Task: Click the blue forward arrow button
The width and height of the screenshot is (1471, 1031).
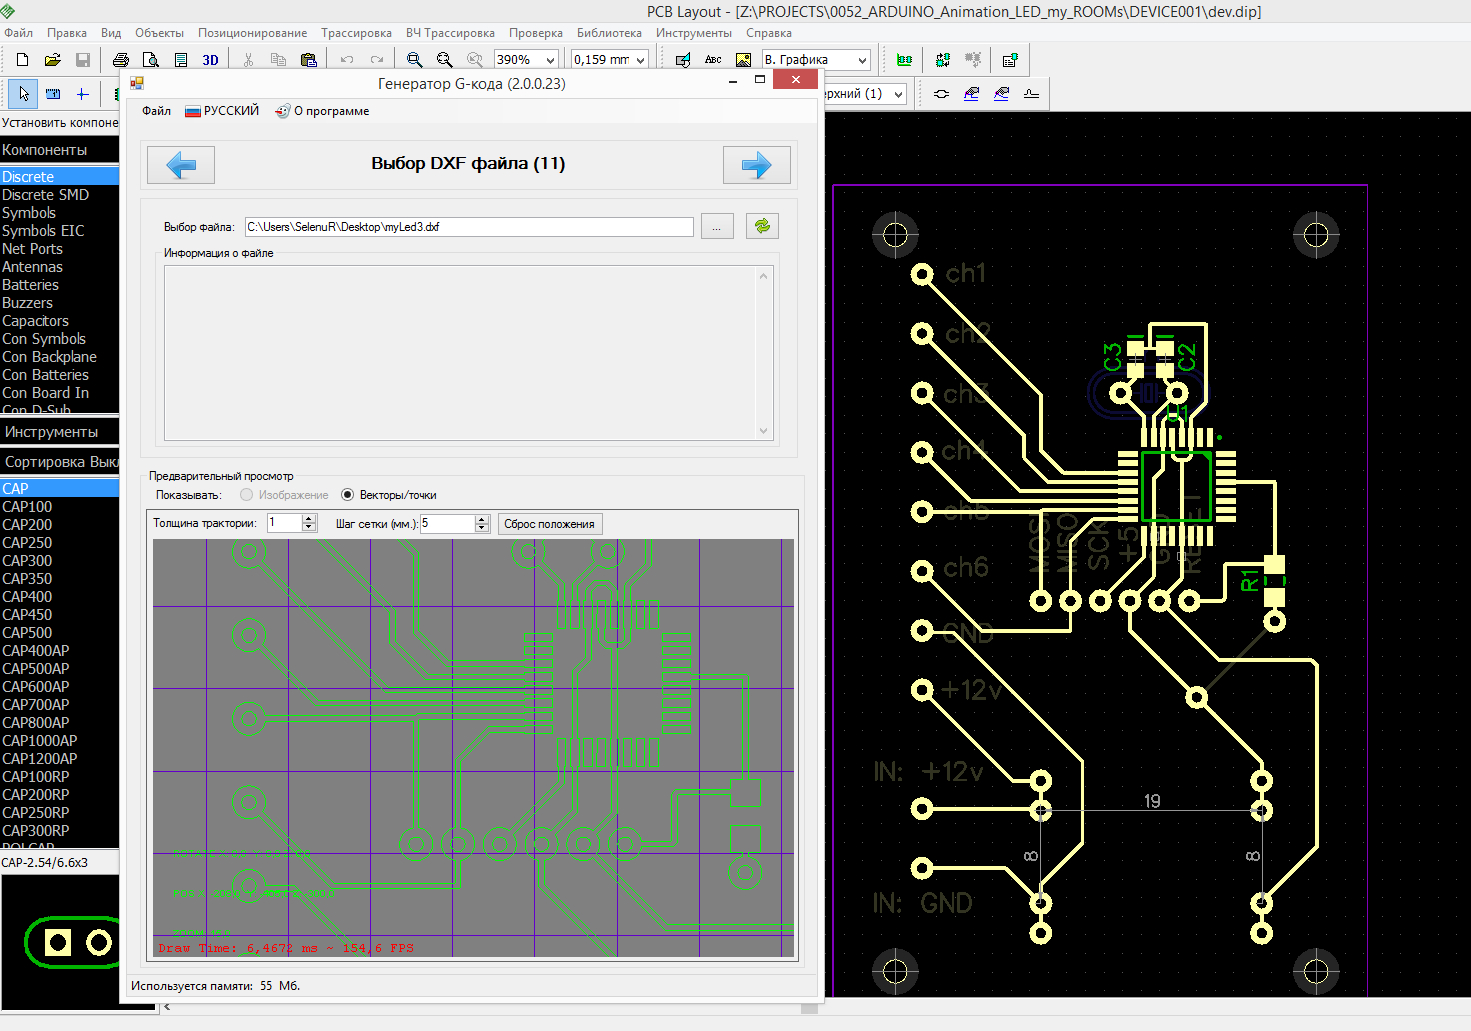Action: [756, 165]
